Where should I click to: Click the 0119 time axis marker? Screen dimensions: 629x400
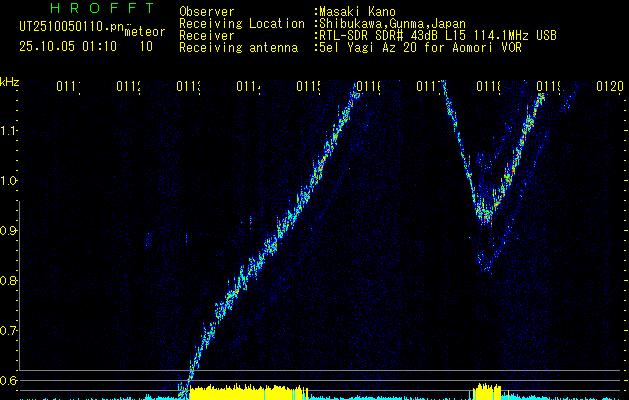pos(548,87)
